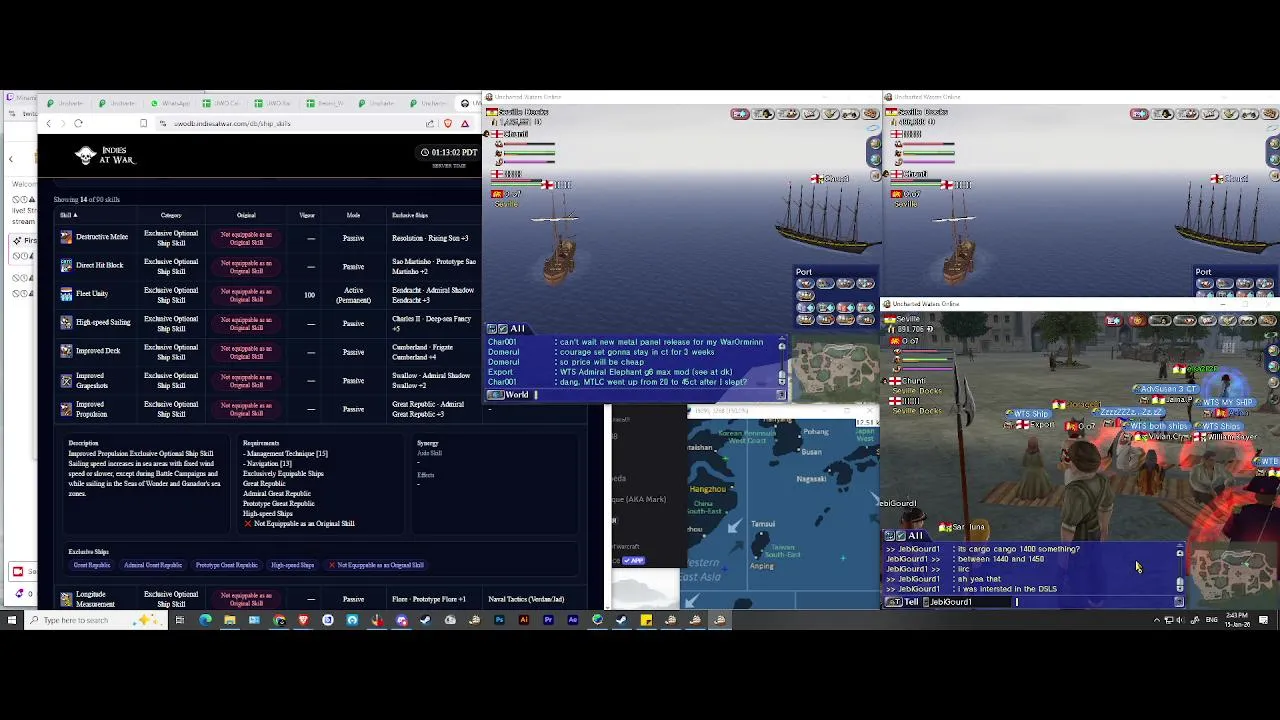Image resolution: width=1280 pixels, height=720 pixels.
Task: Open the Brave shields icon
Action: click(x=448, y=123)
